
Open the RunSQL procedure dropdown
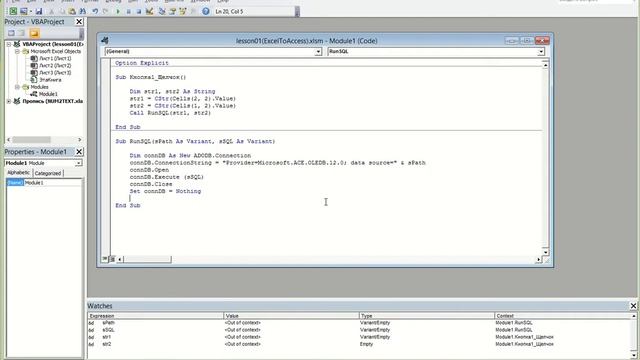point(541,52)
